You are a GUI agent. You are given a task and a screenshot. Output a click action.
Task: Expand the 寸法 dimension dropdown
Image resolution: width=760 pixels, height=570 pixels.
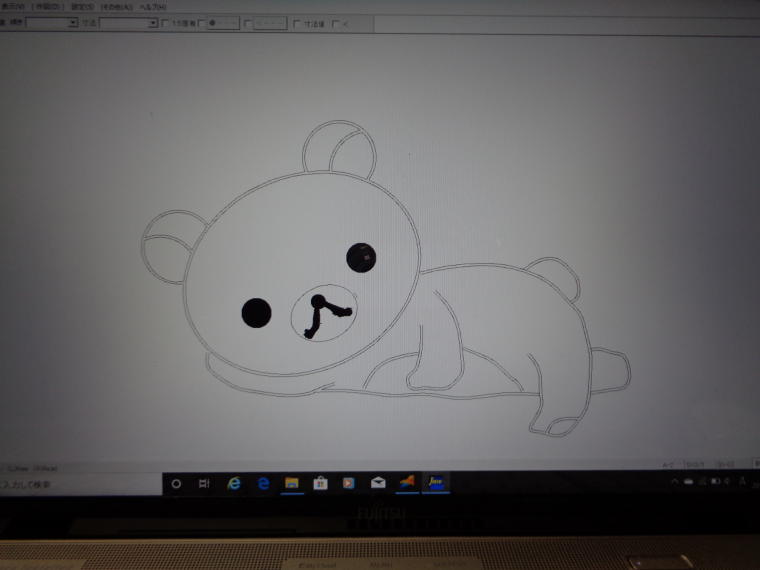click(152, 23)
